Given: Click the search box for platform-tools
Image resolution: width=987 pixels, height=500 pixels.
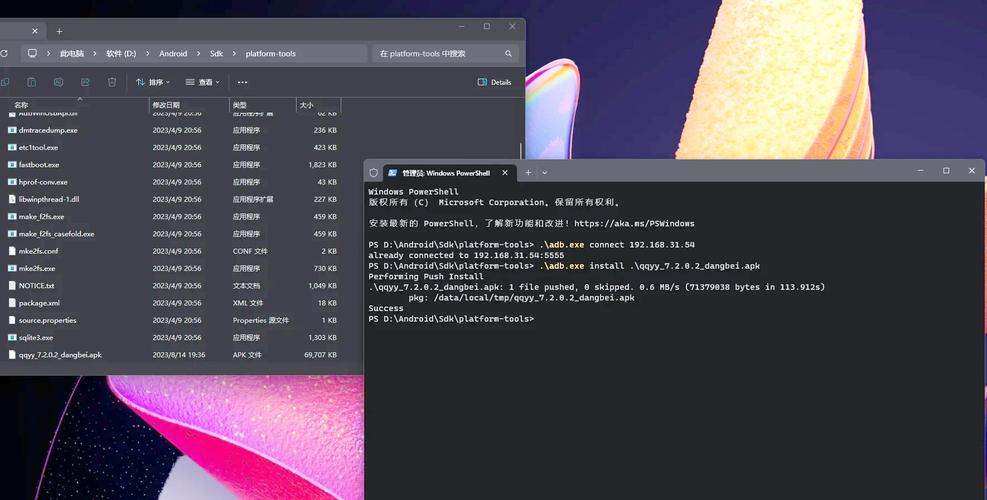Looking at the screenshot, I should point(438,54).
